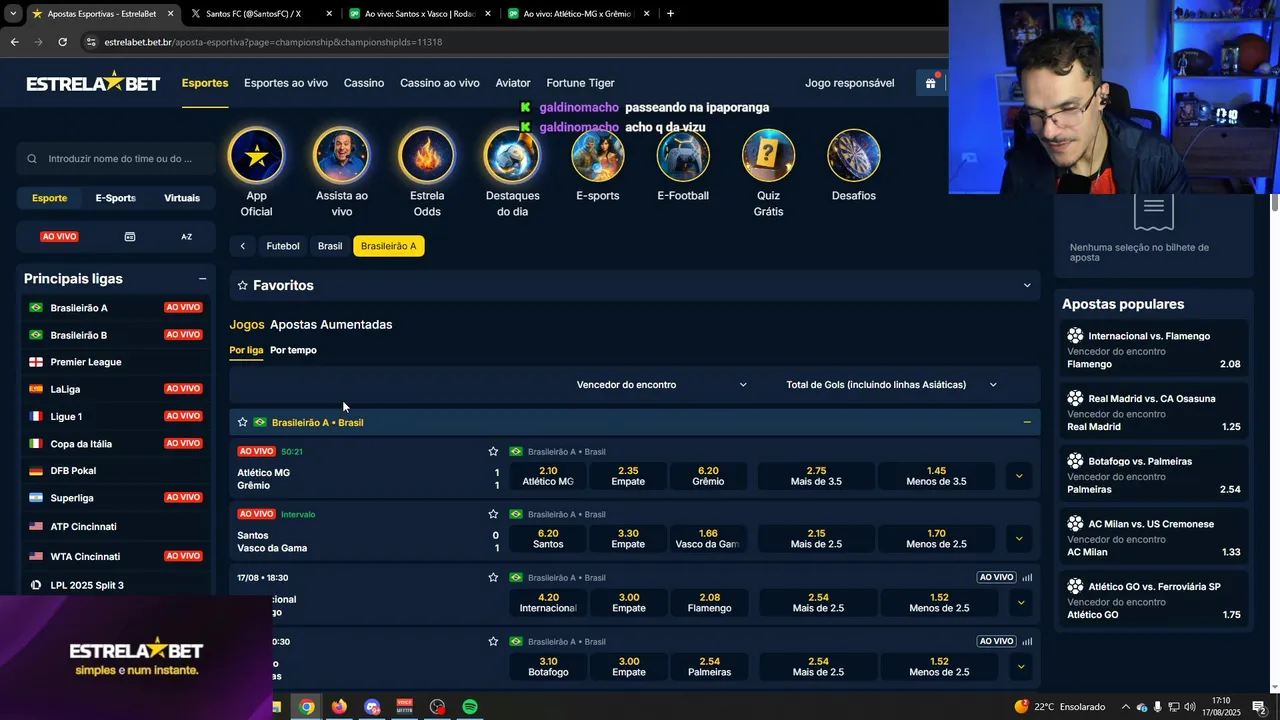The height and width of the screenshot is (720, 1280).
Task: Collapse the Brasileirão A • Brasil league section
Action: 1026,422
